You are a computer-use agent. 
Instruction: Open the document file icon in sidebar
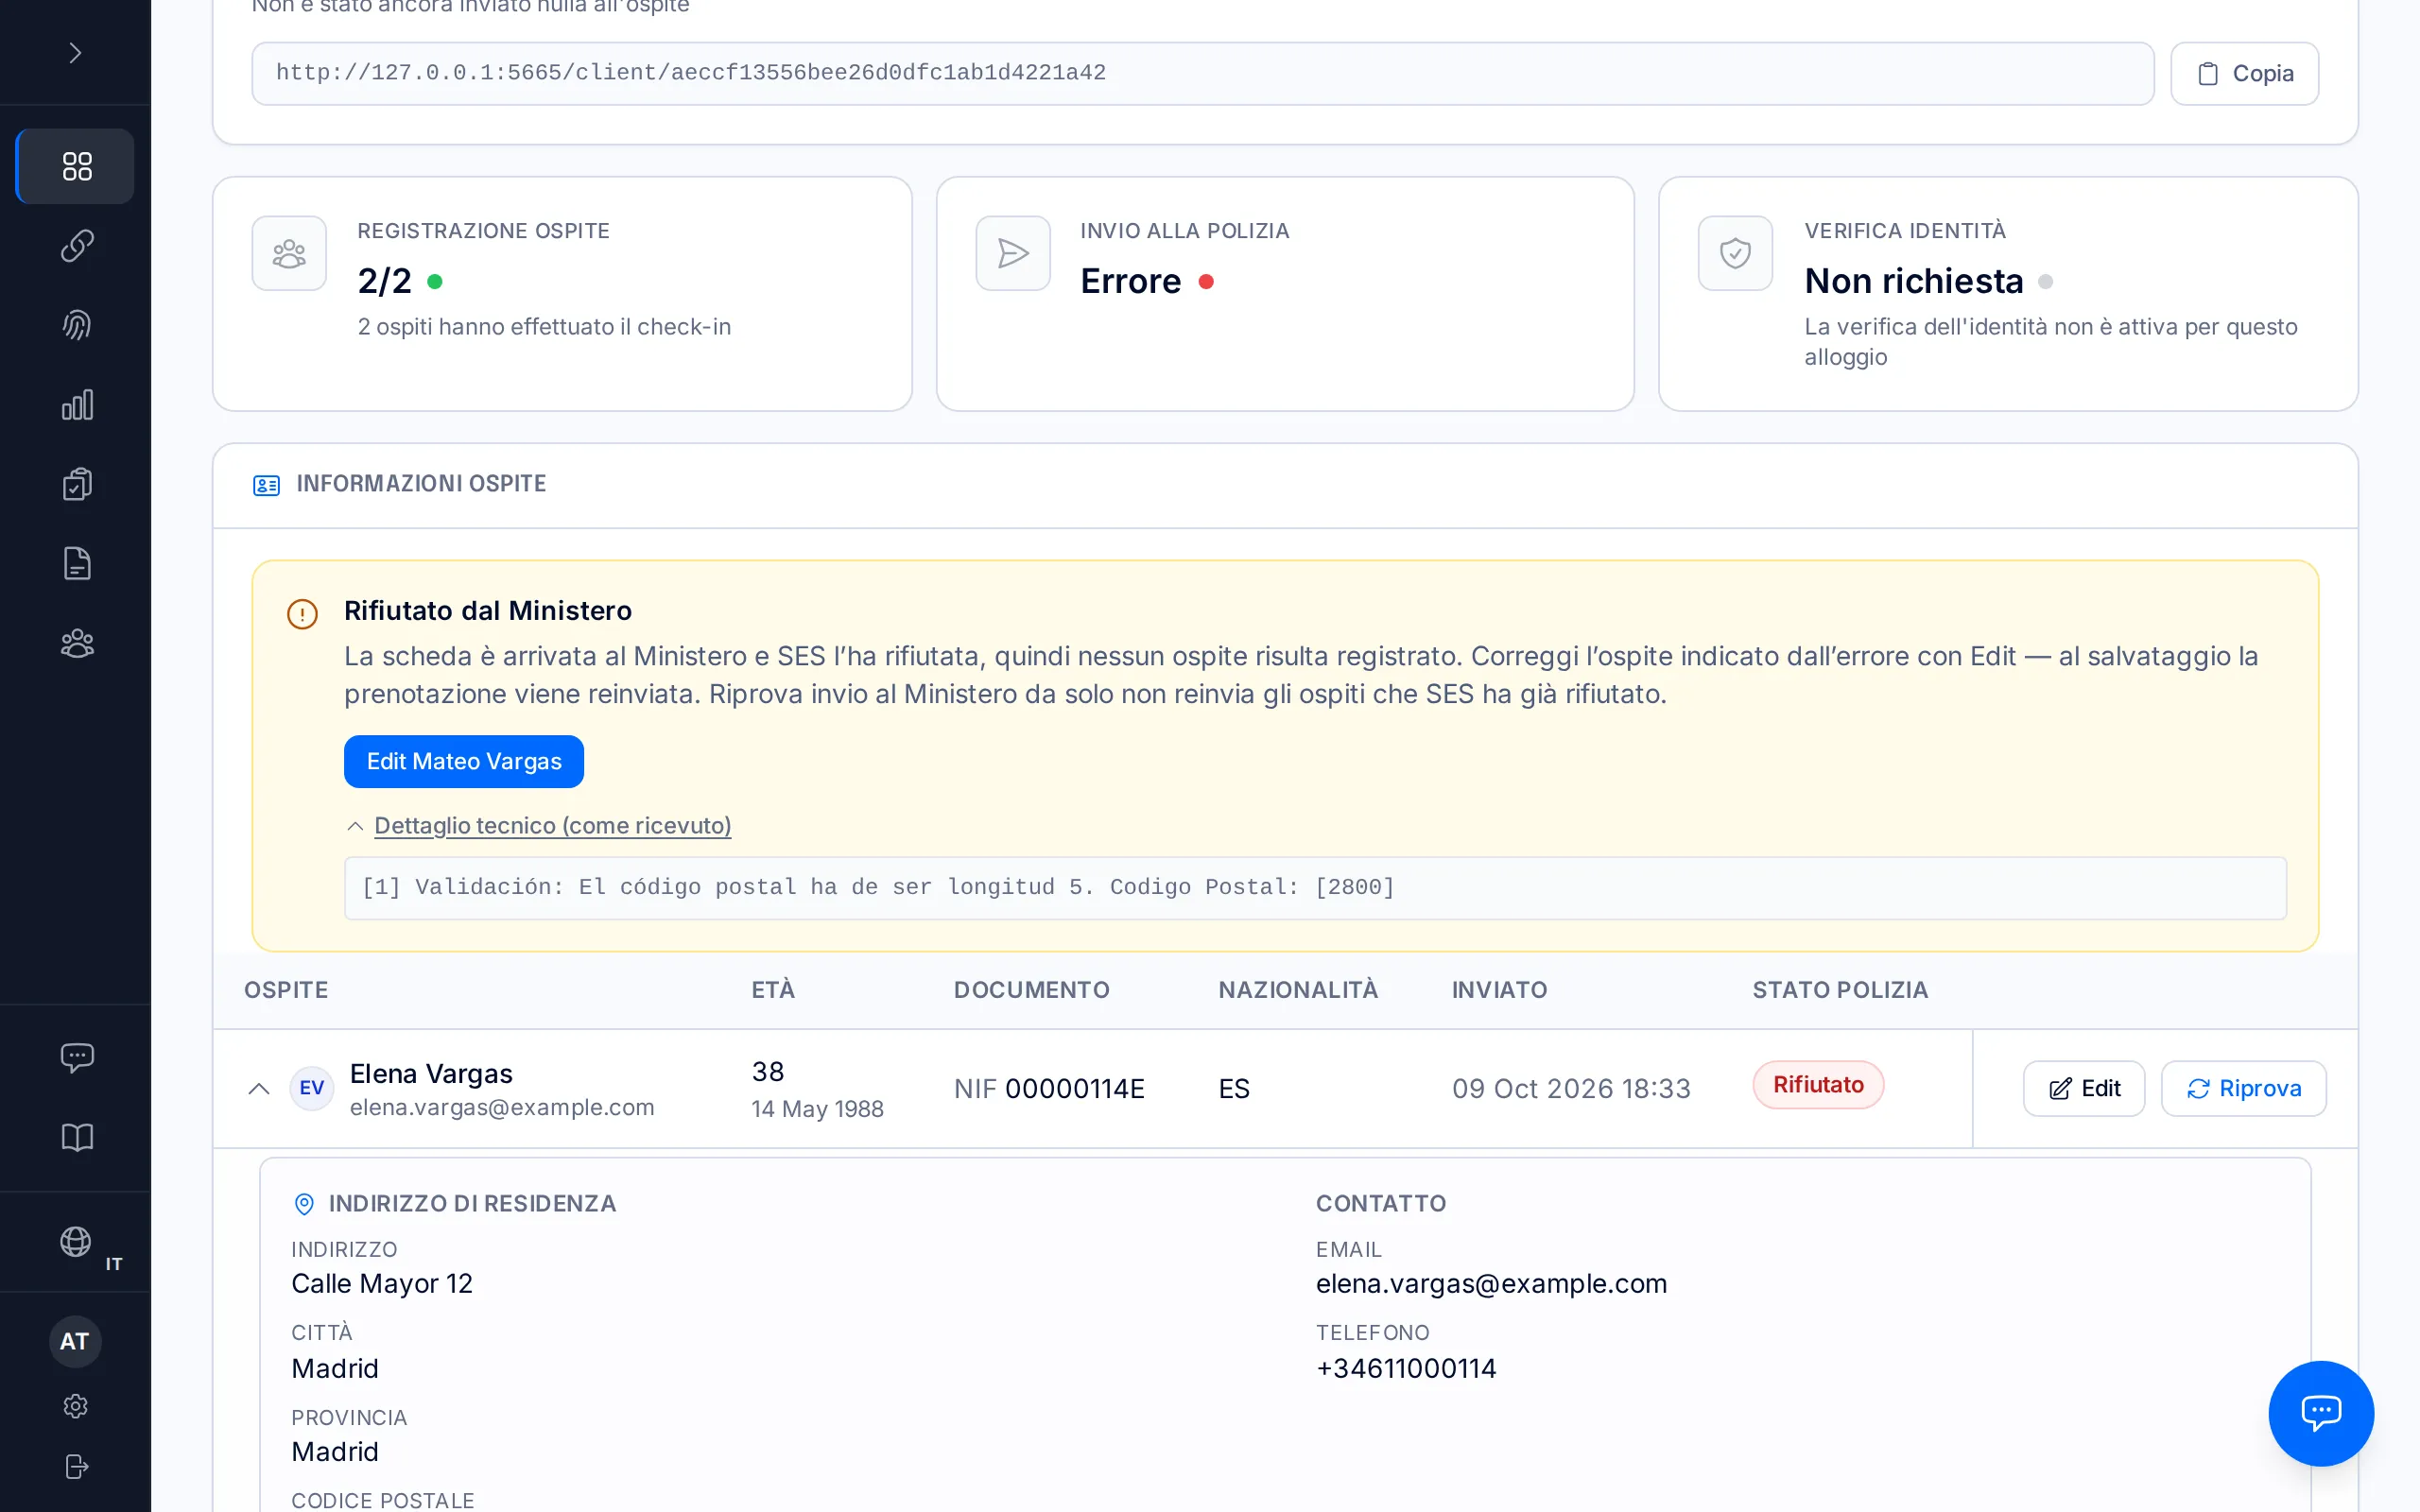tap(76, 563)
